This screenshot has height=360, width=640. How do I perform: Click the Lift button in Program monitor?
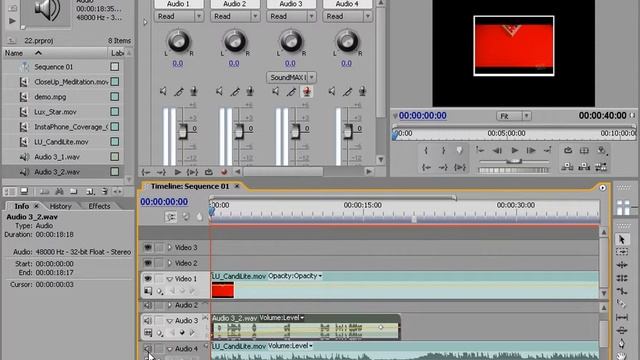click(567, 167)
